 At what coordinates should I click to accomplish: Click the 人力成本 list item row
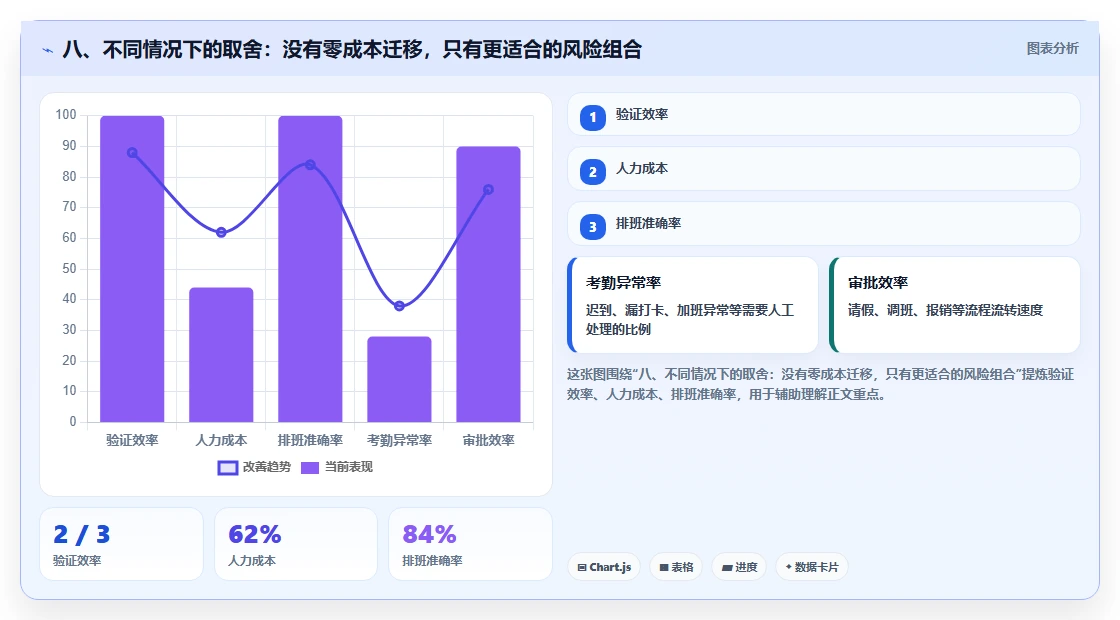[x=824, y=169]
